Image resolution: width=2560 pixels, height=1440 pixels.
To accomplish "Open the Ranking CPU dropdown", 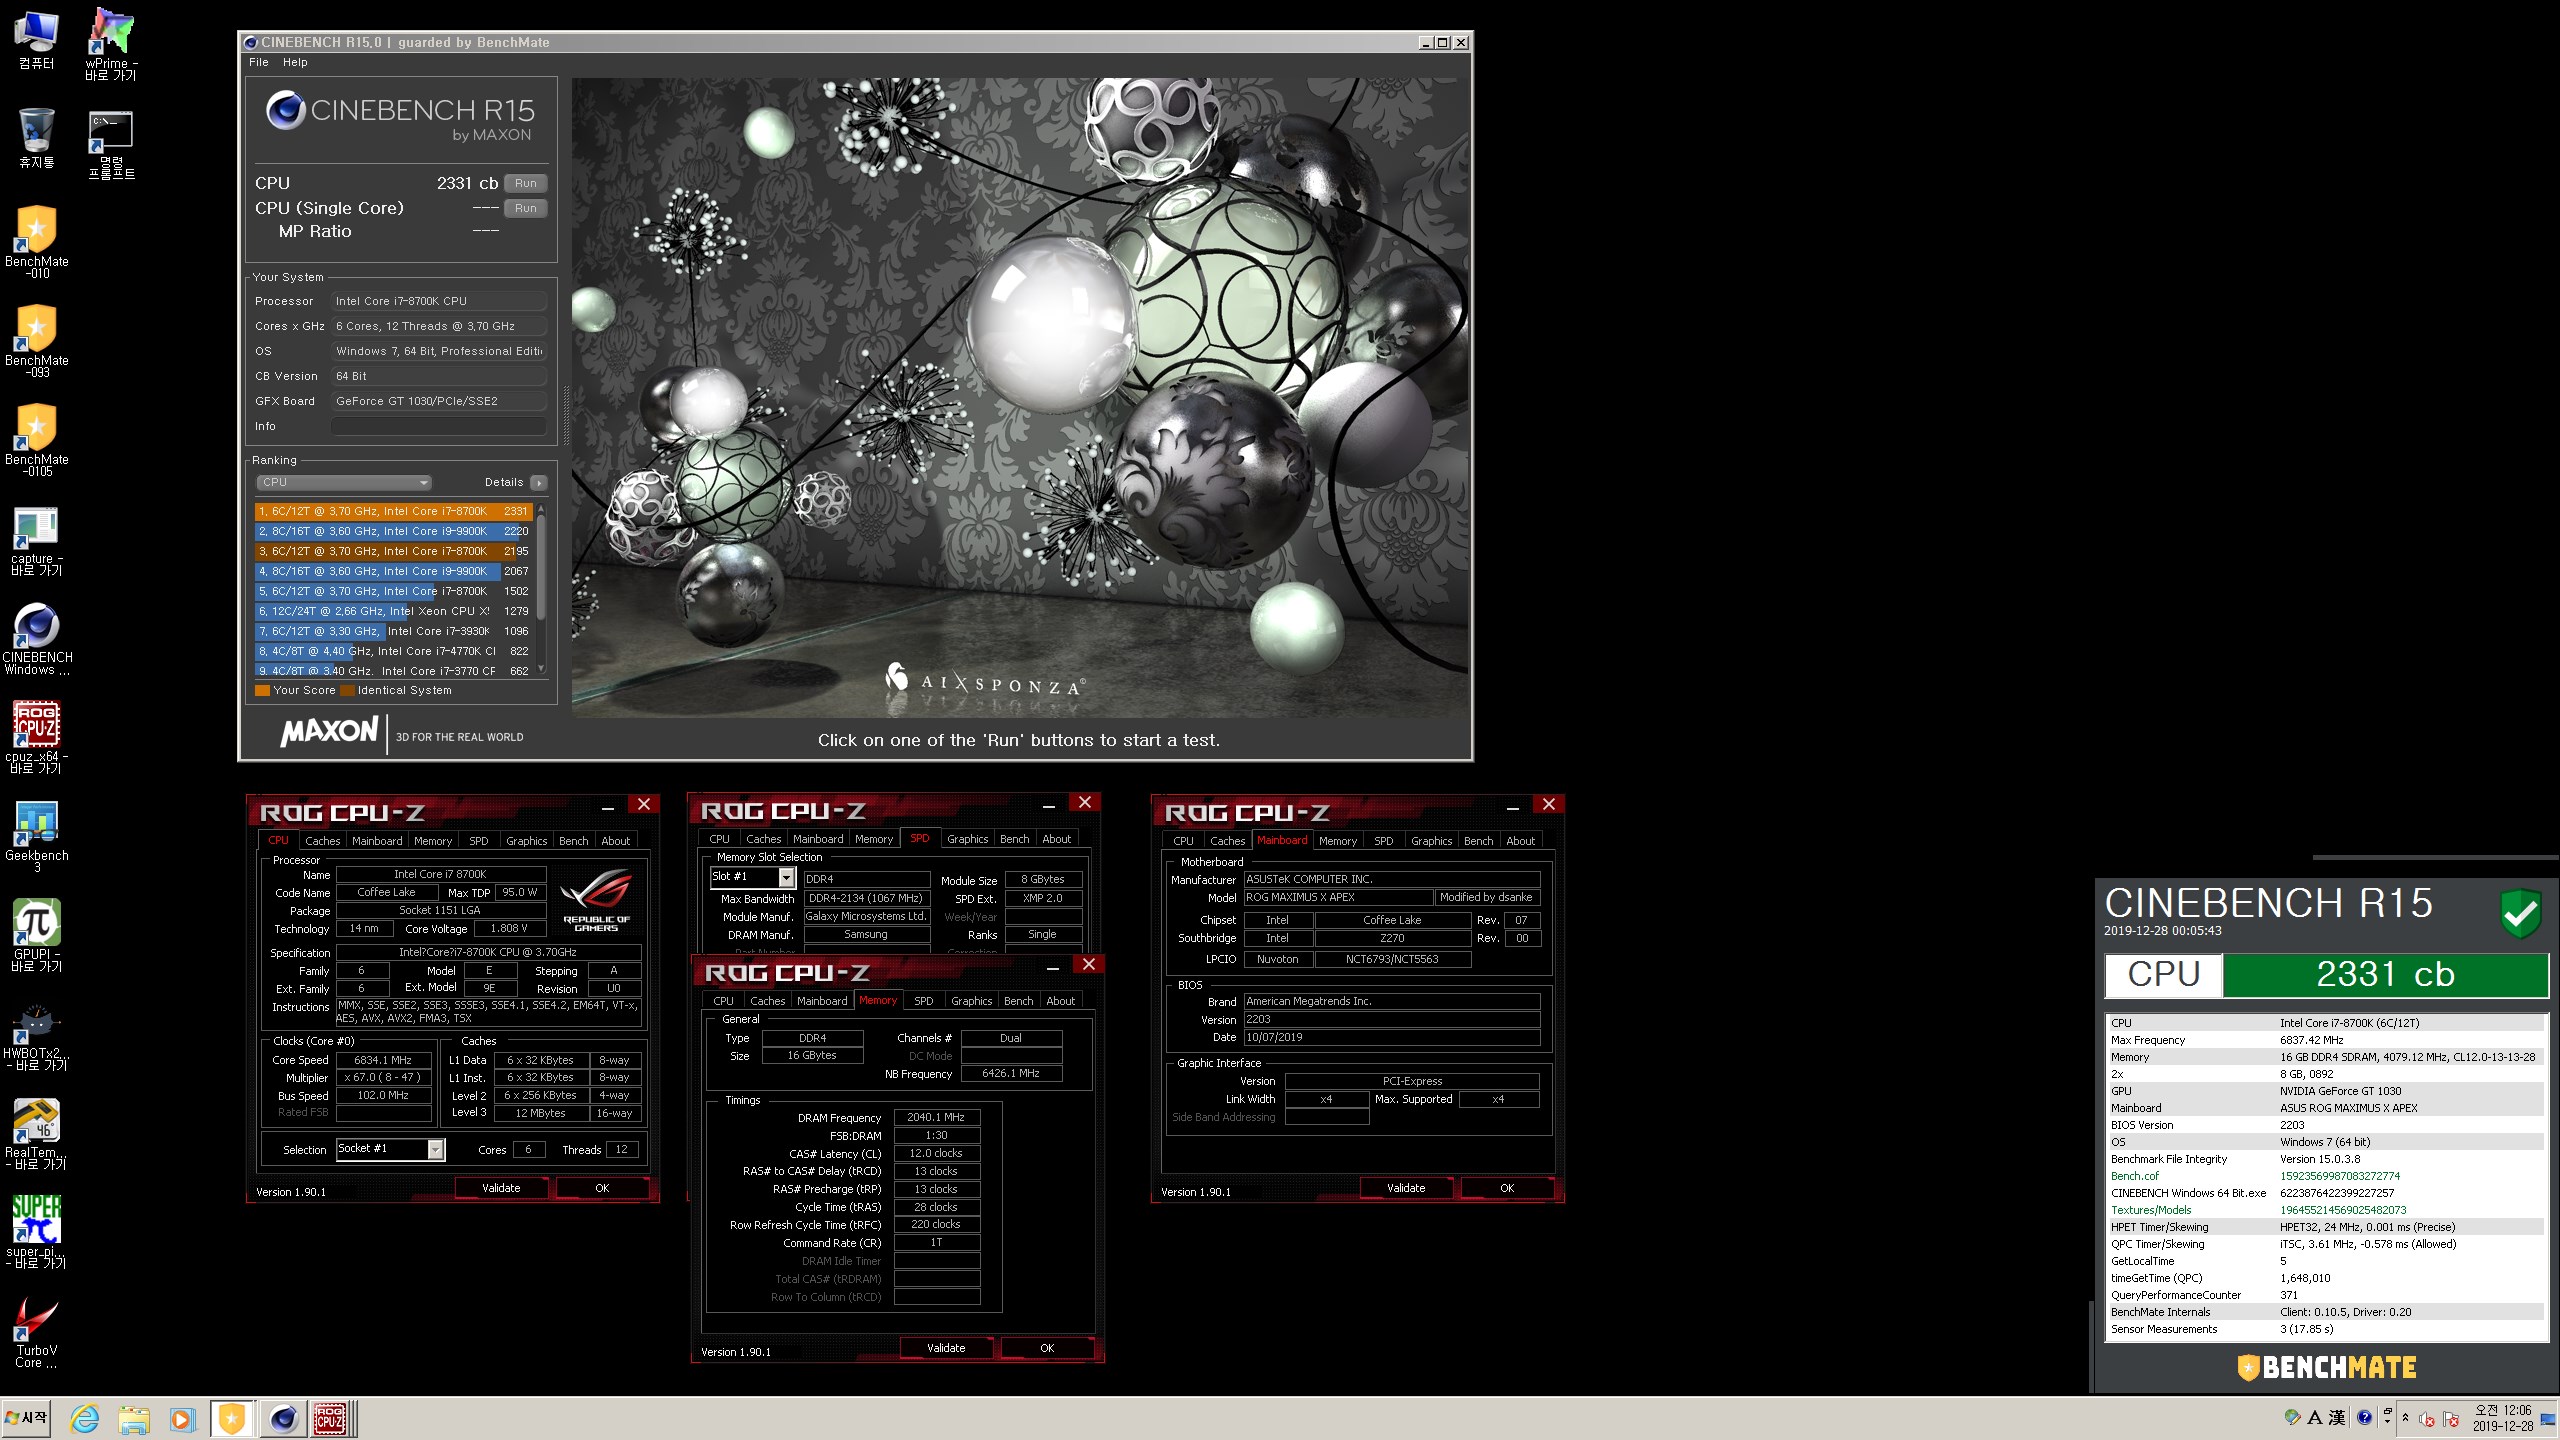I will (x=344, y=482).
